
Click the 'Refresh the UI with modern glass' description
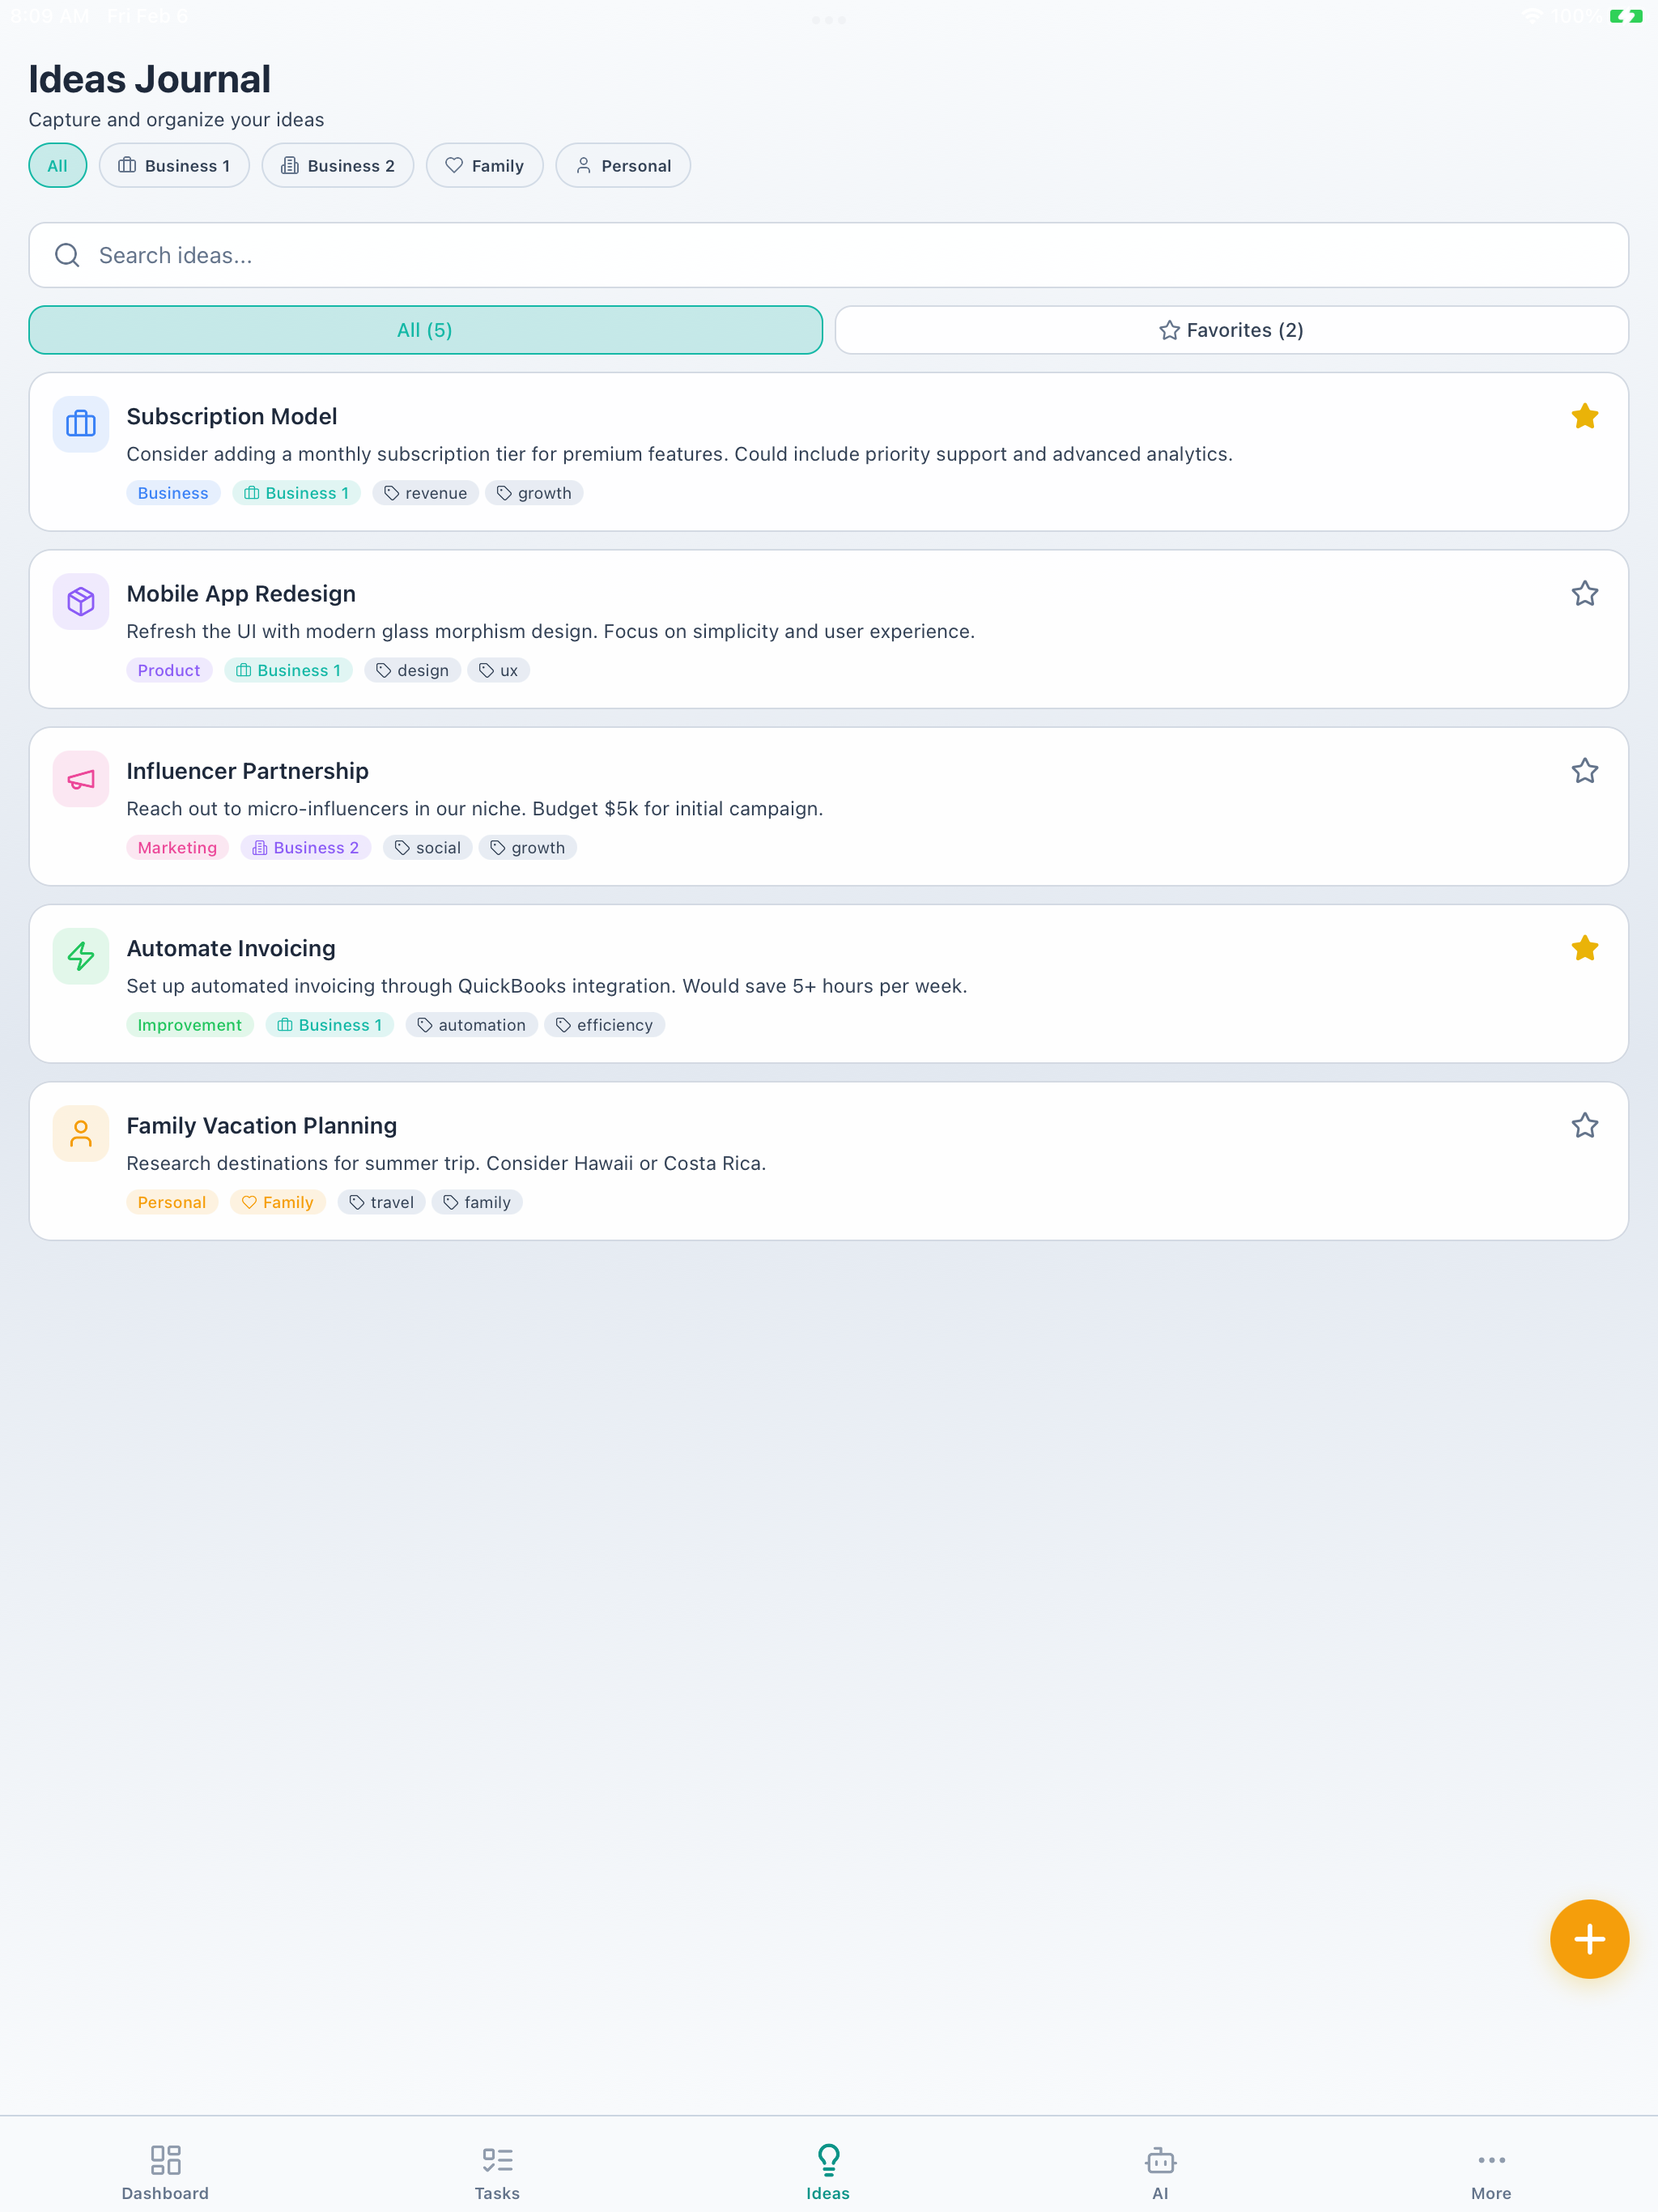(550, 631)
